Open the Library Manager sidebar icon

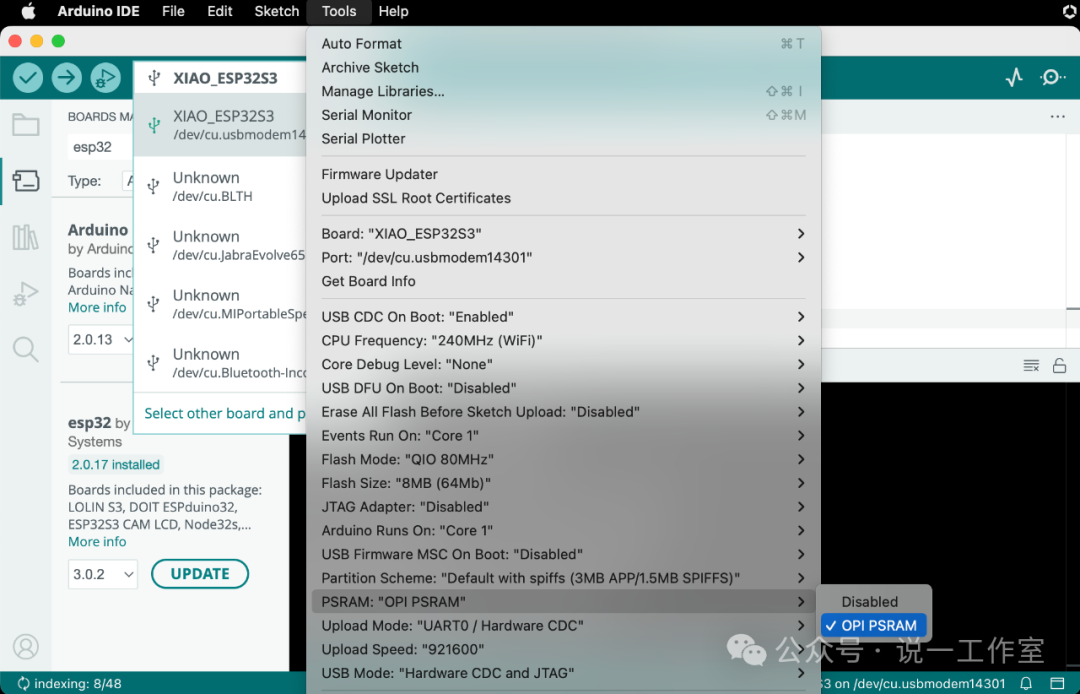(25, 238)
